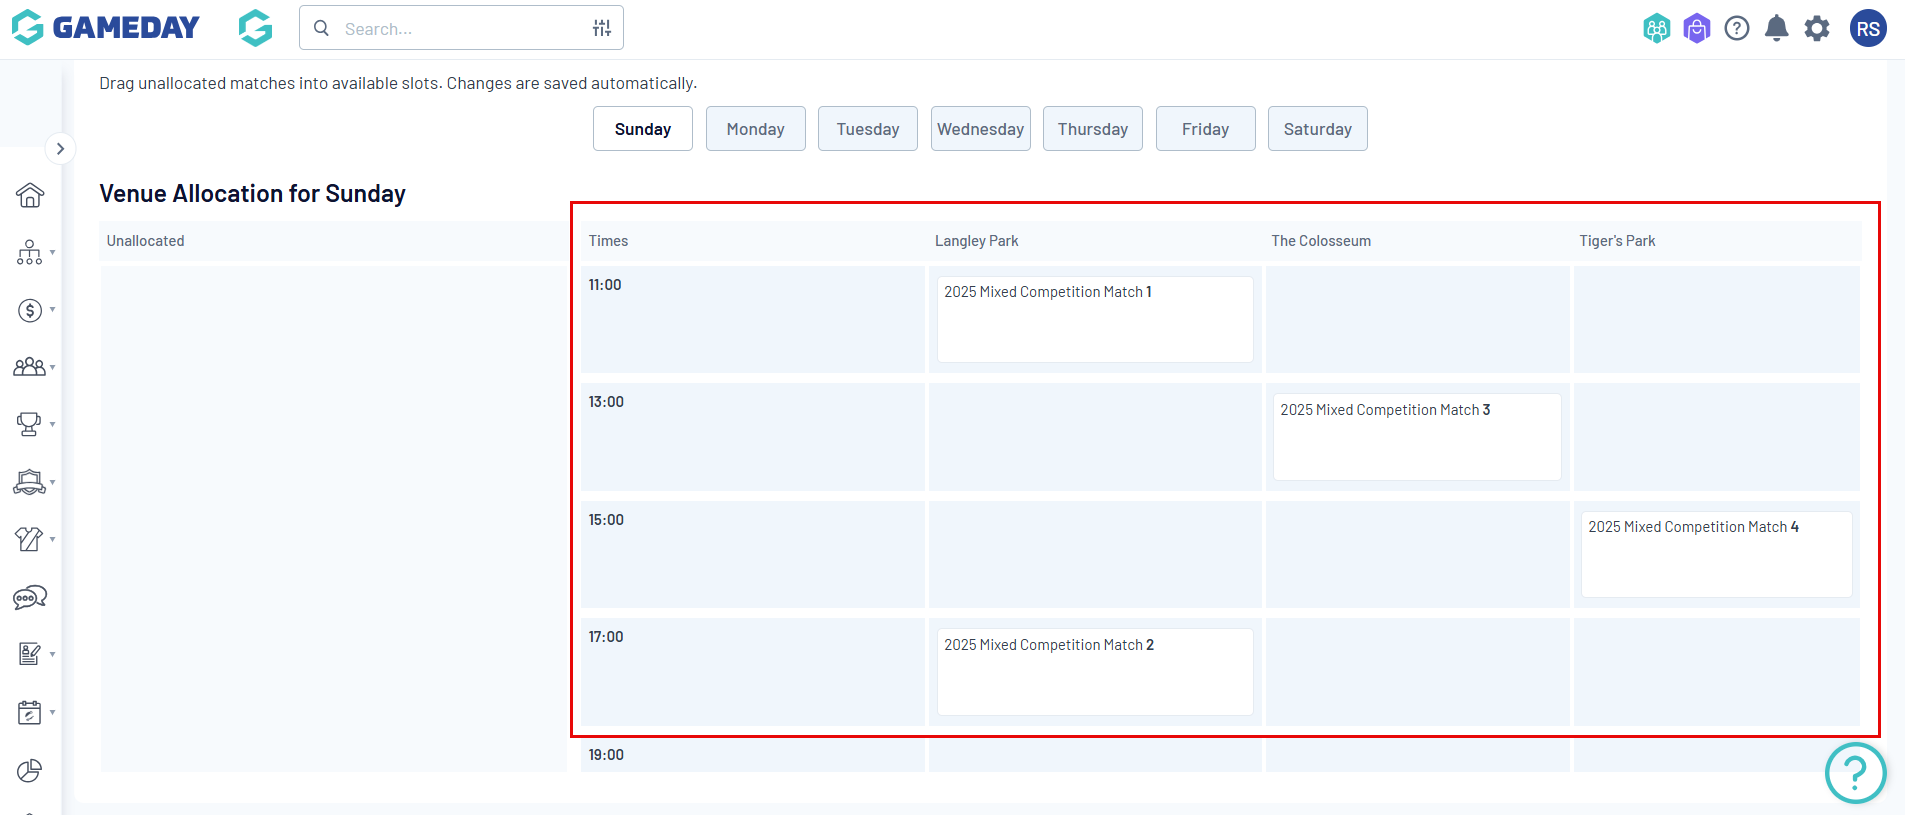Open the finances dollar menu in sidebar
The width and height of the screenshot is (1905, 815).
tap(30, 310)
